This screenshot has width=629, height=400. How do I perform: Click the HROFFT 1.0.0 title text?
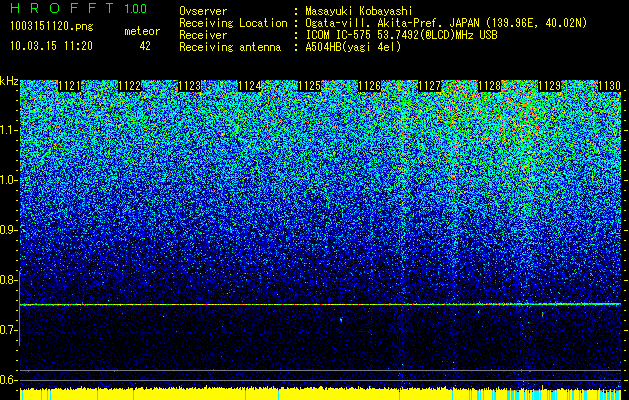point(78,8)
